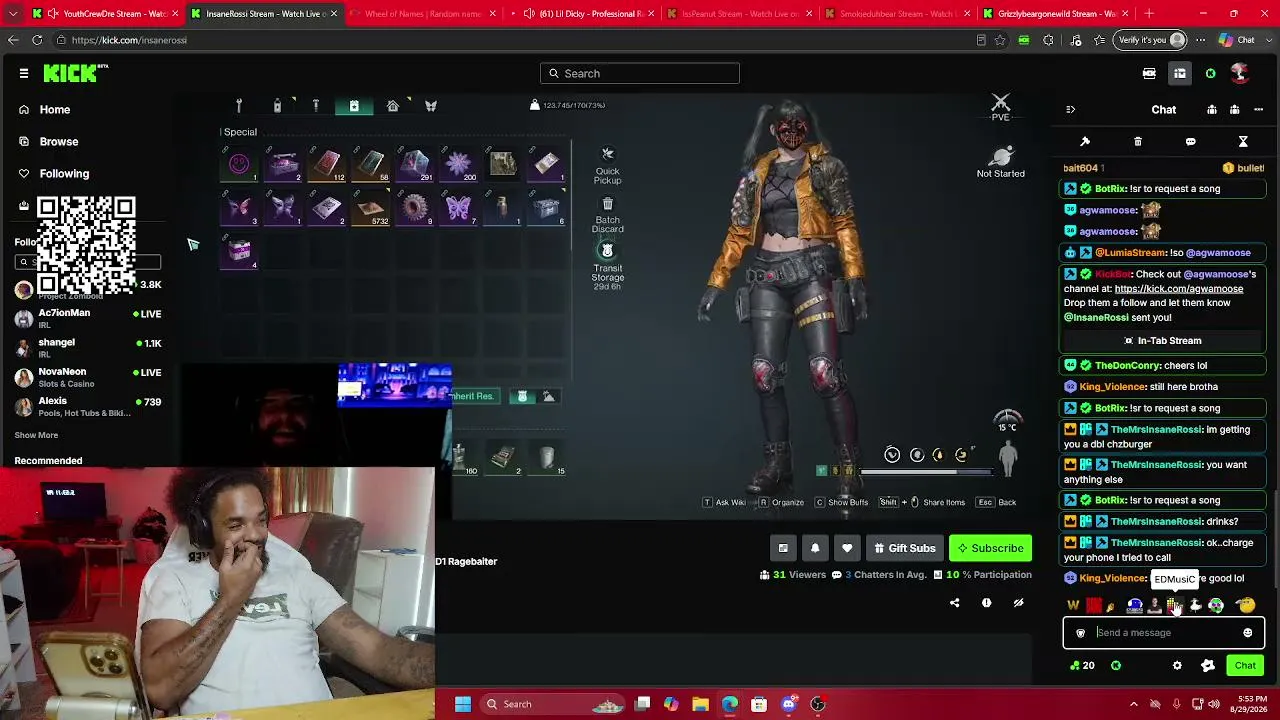
Task: Click the channel points 20 balance
Action: tap(1082, 666)
